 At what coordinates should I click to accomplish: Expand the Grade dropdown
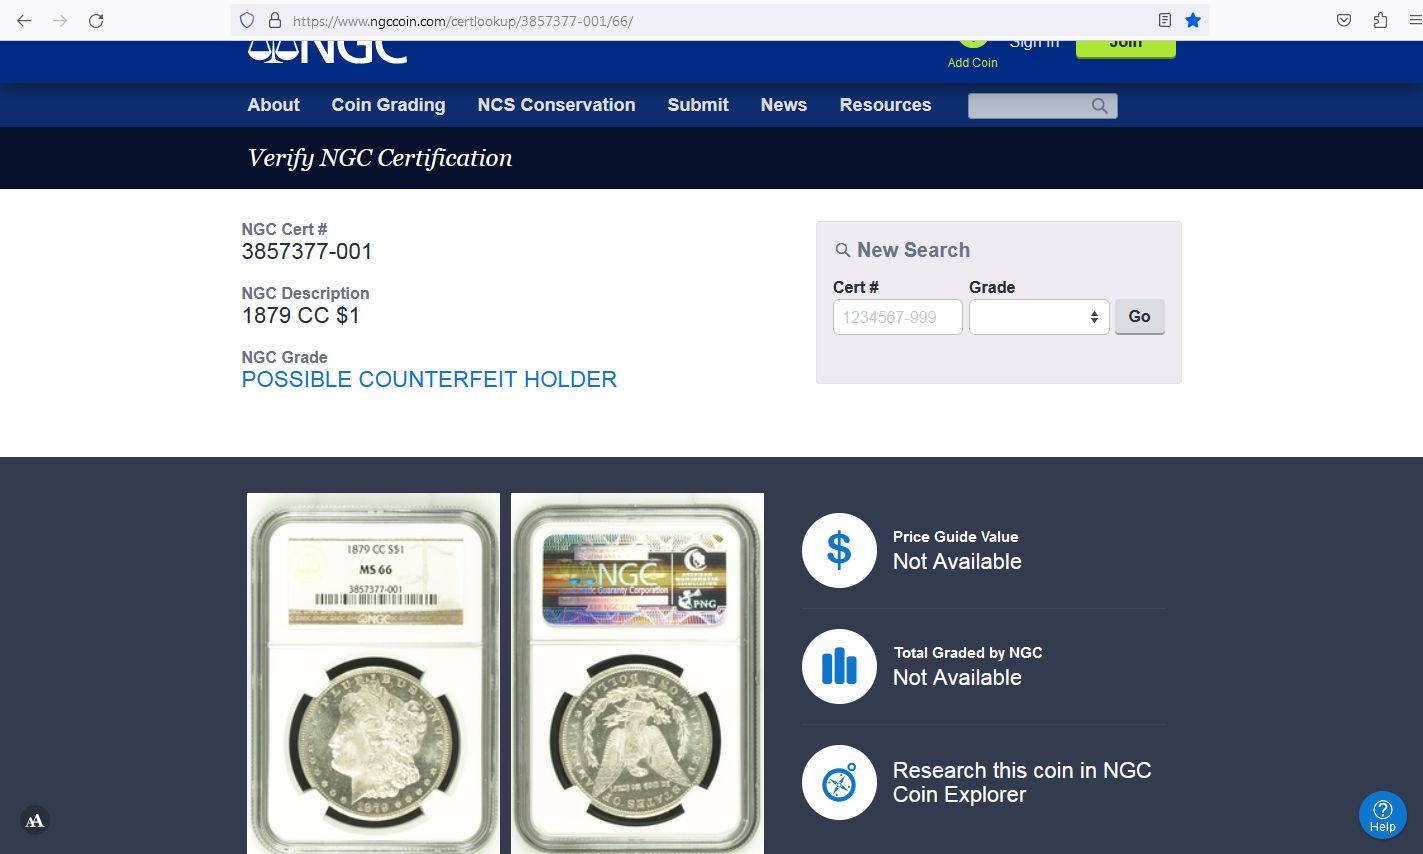tap(1038, 317)
